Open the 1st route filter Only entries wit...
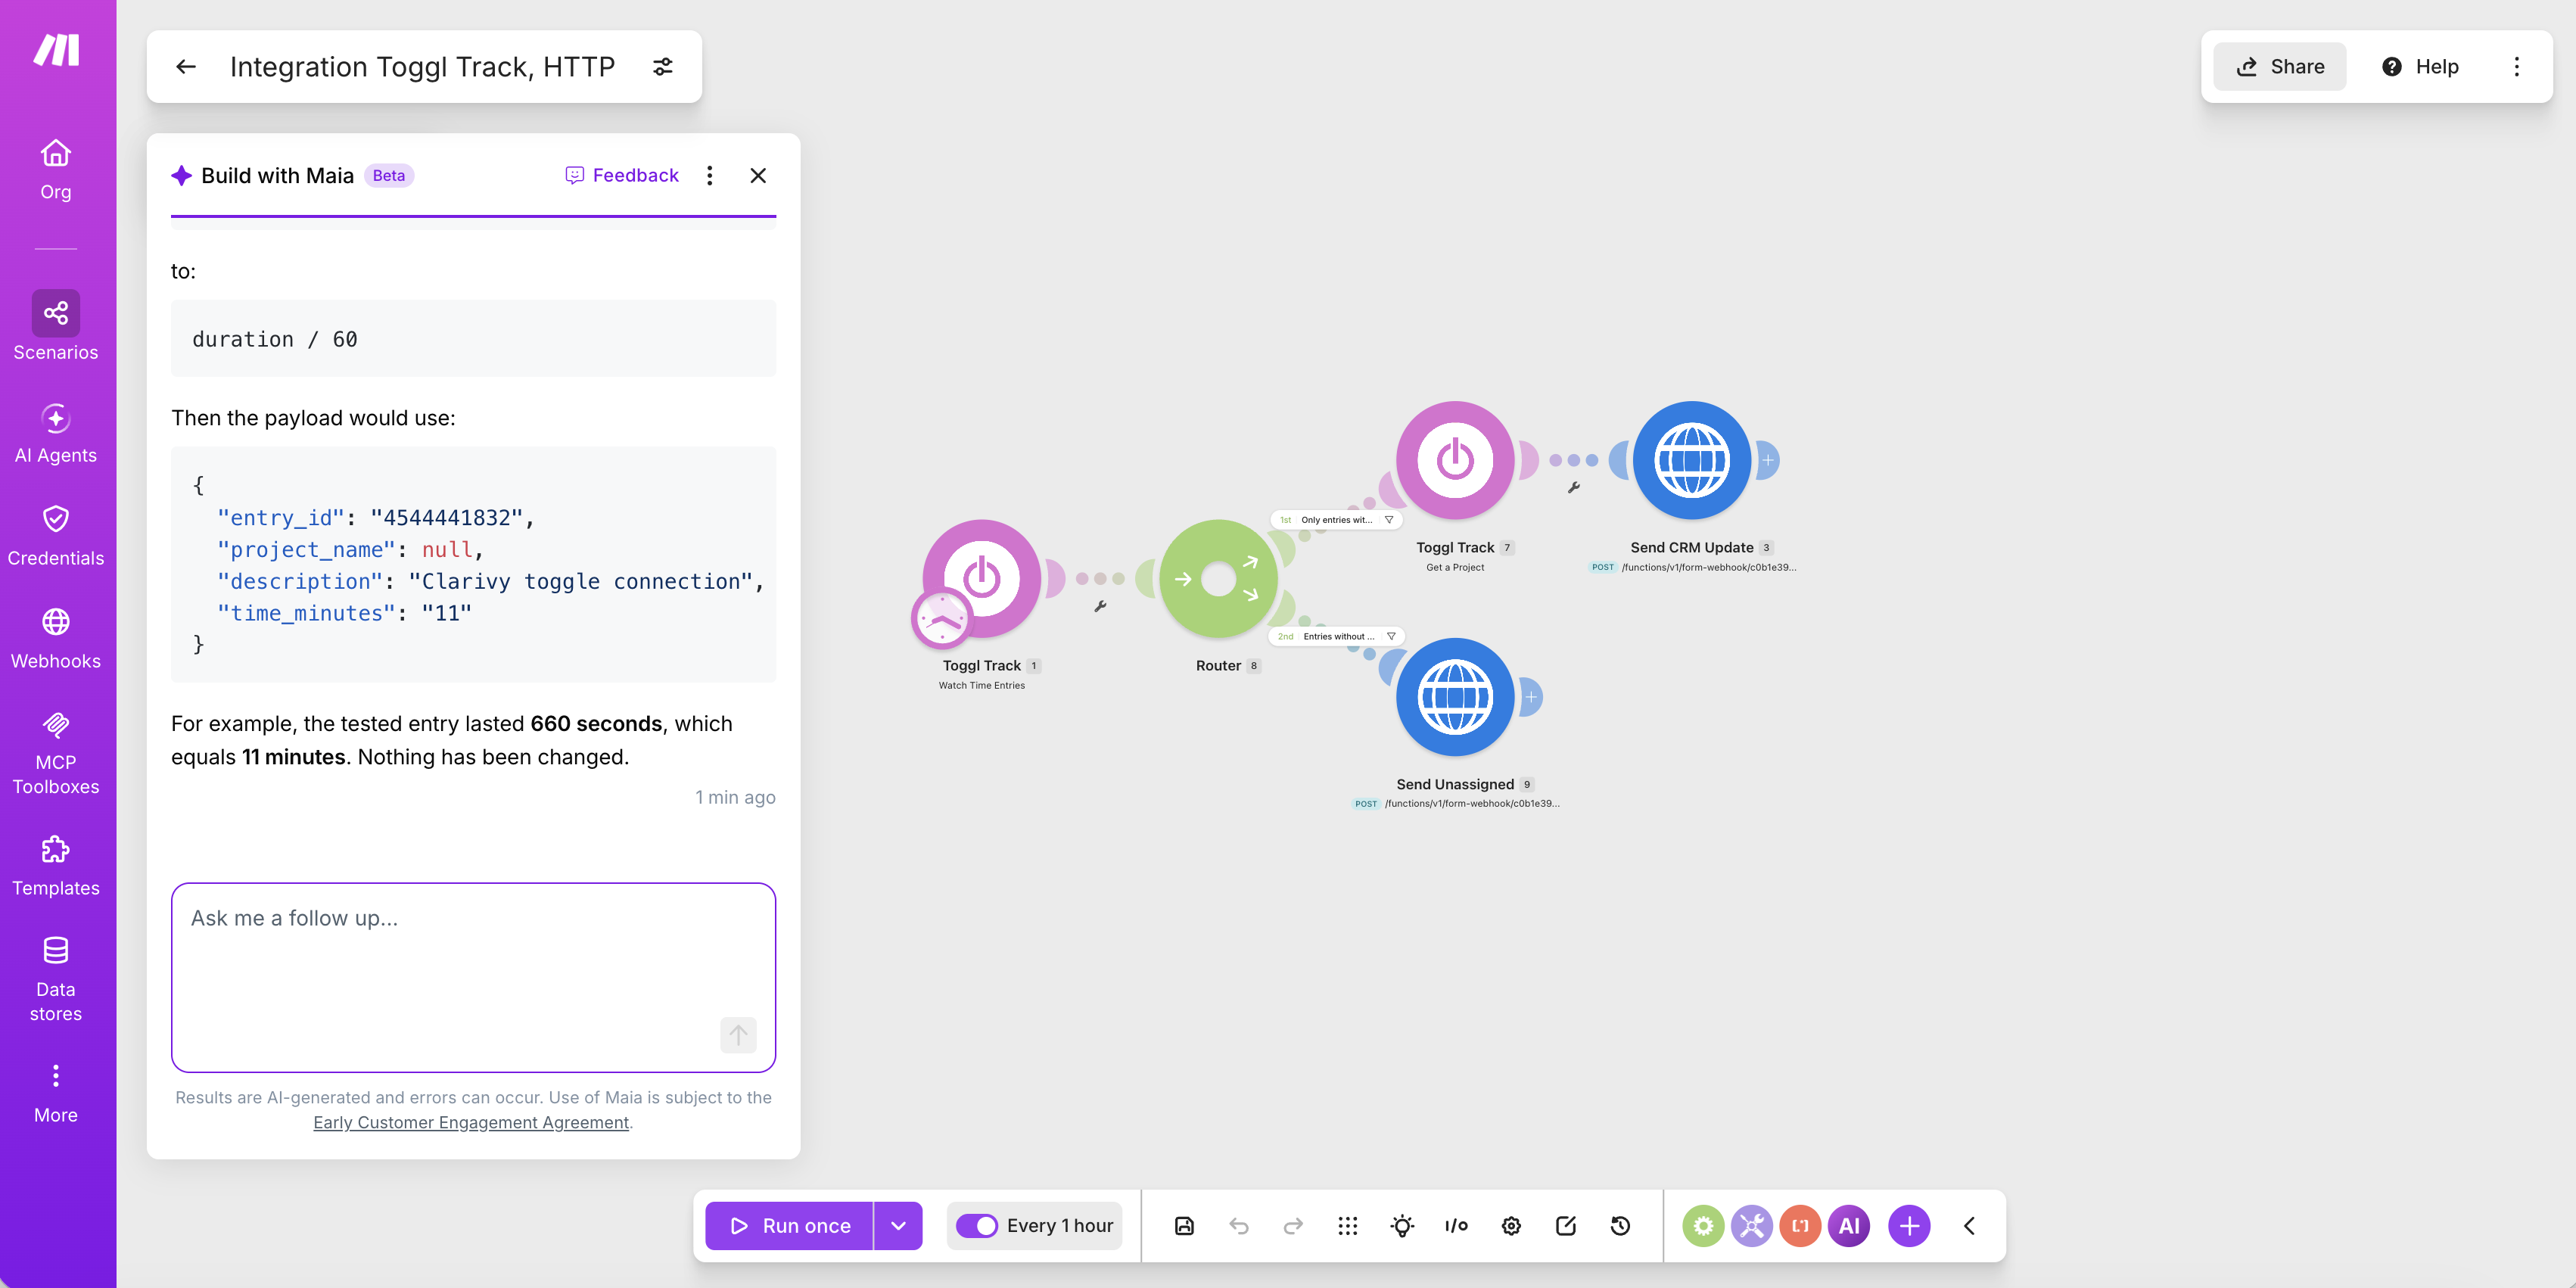This screenshot has height=1288, width=2576. click(1337, 520)
